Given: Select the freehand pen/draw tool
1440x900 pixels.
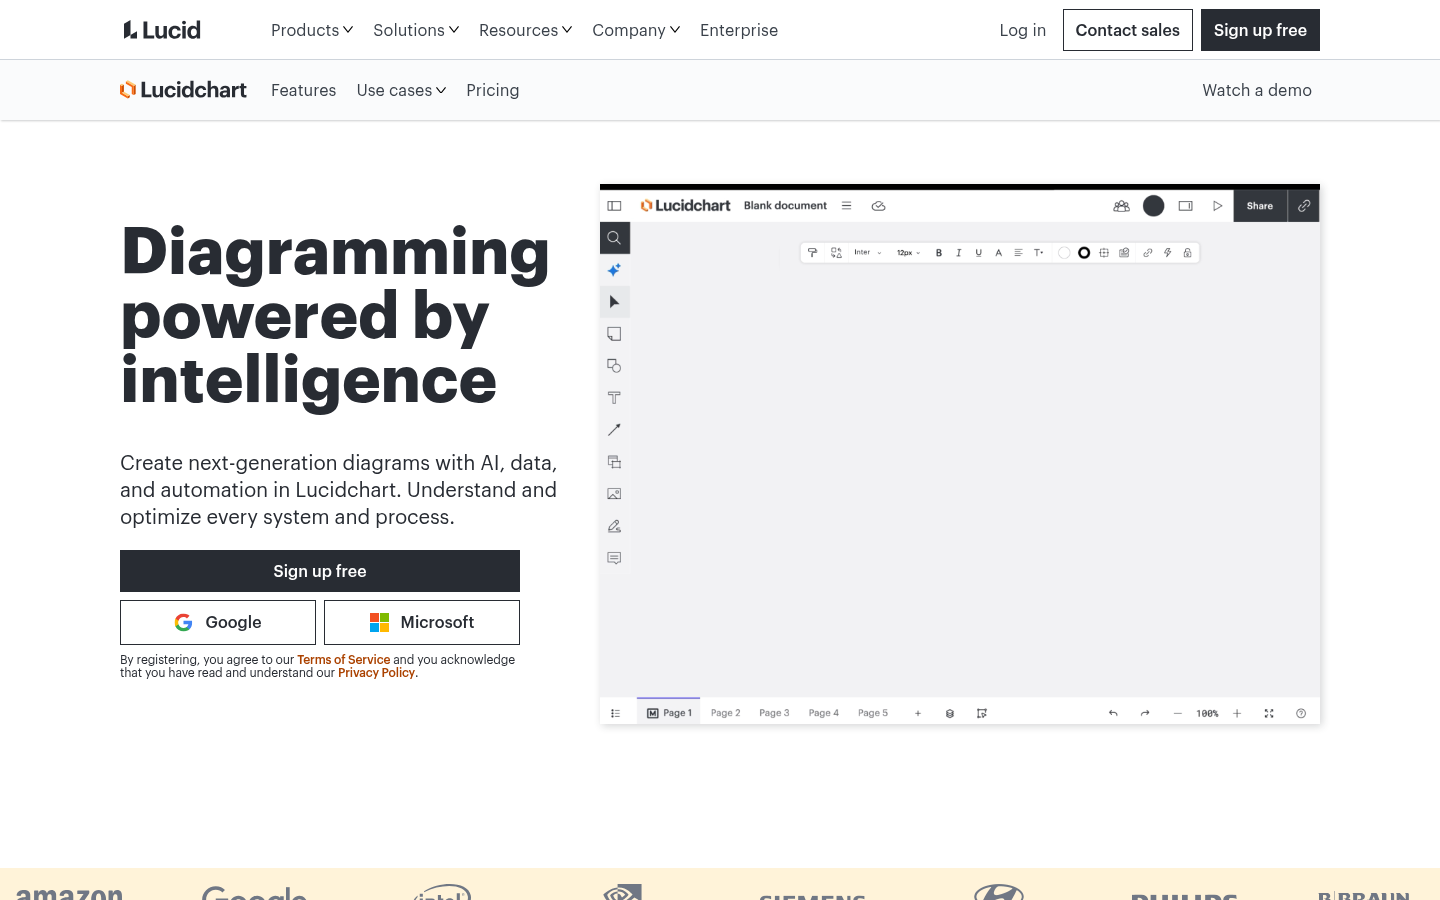Looking at the screenshot, I should (614, 526).
